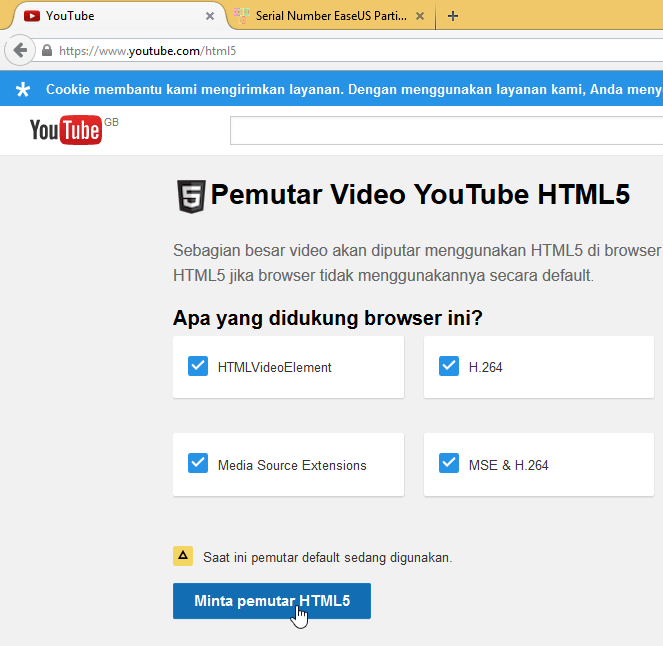This screenshot has width=663, height=646.
Task: Click the 'Pemutar Video YouTube HTML5' heading
Action: tap(420, 194)
